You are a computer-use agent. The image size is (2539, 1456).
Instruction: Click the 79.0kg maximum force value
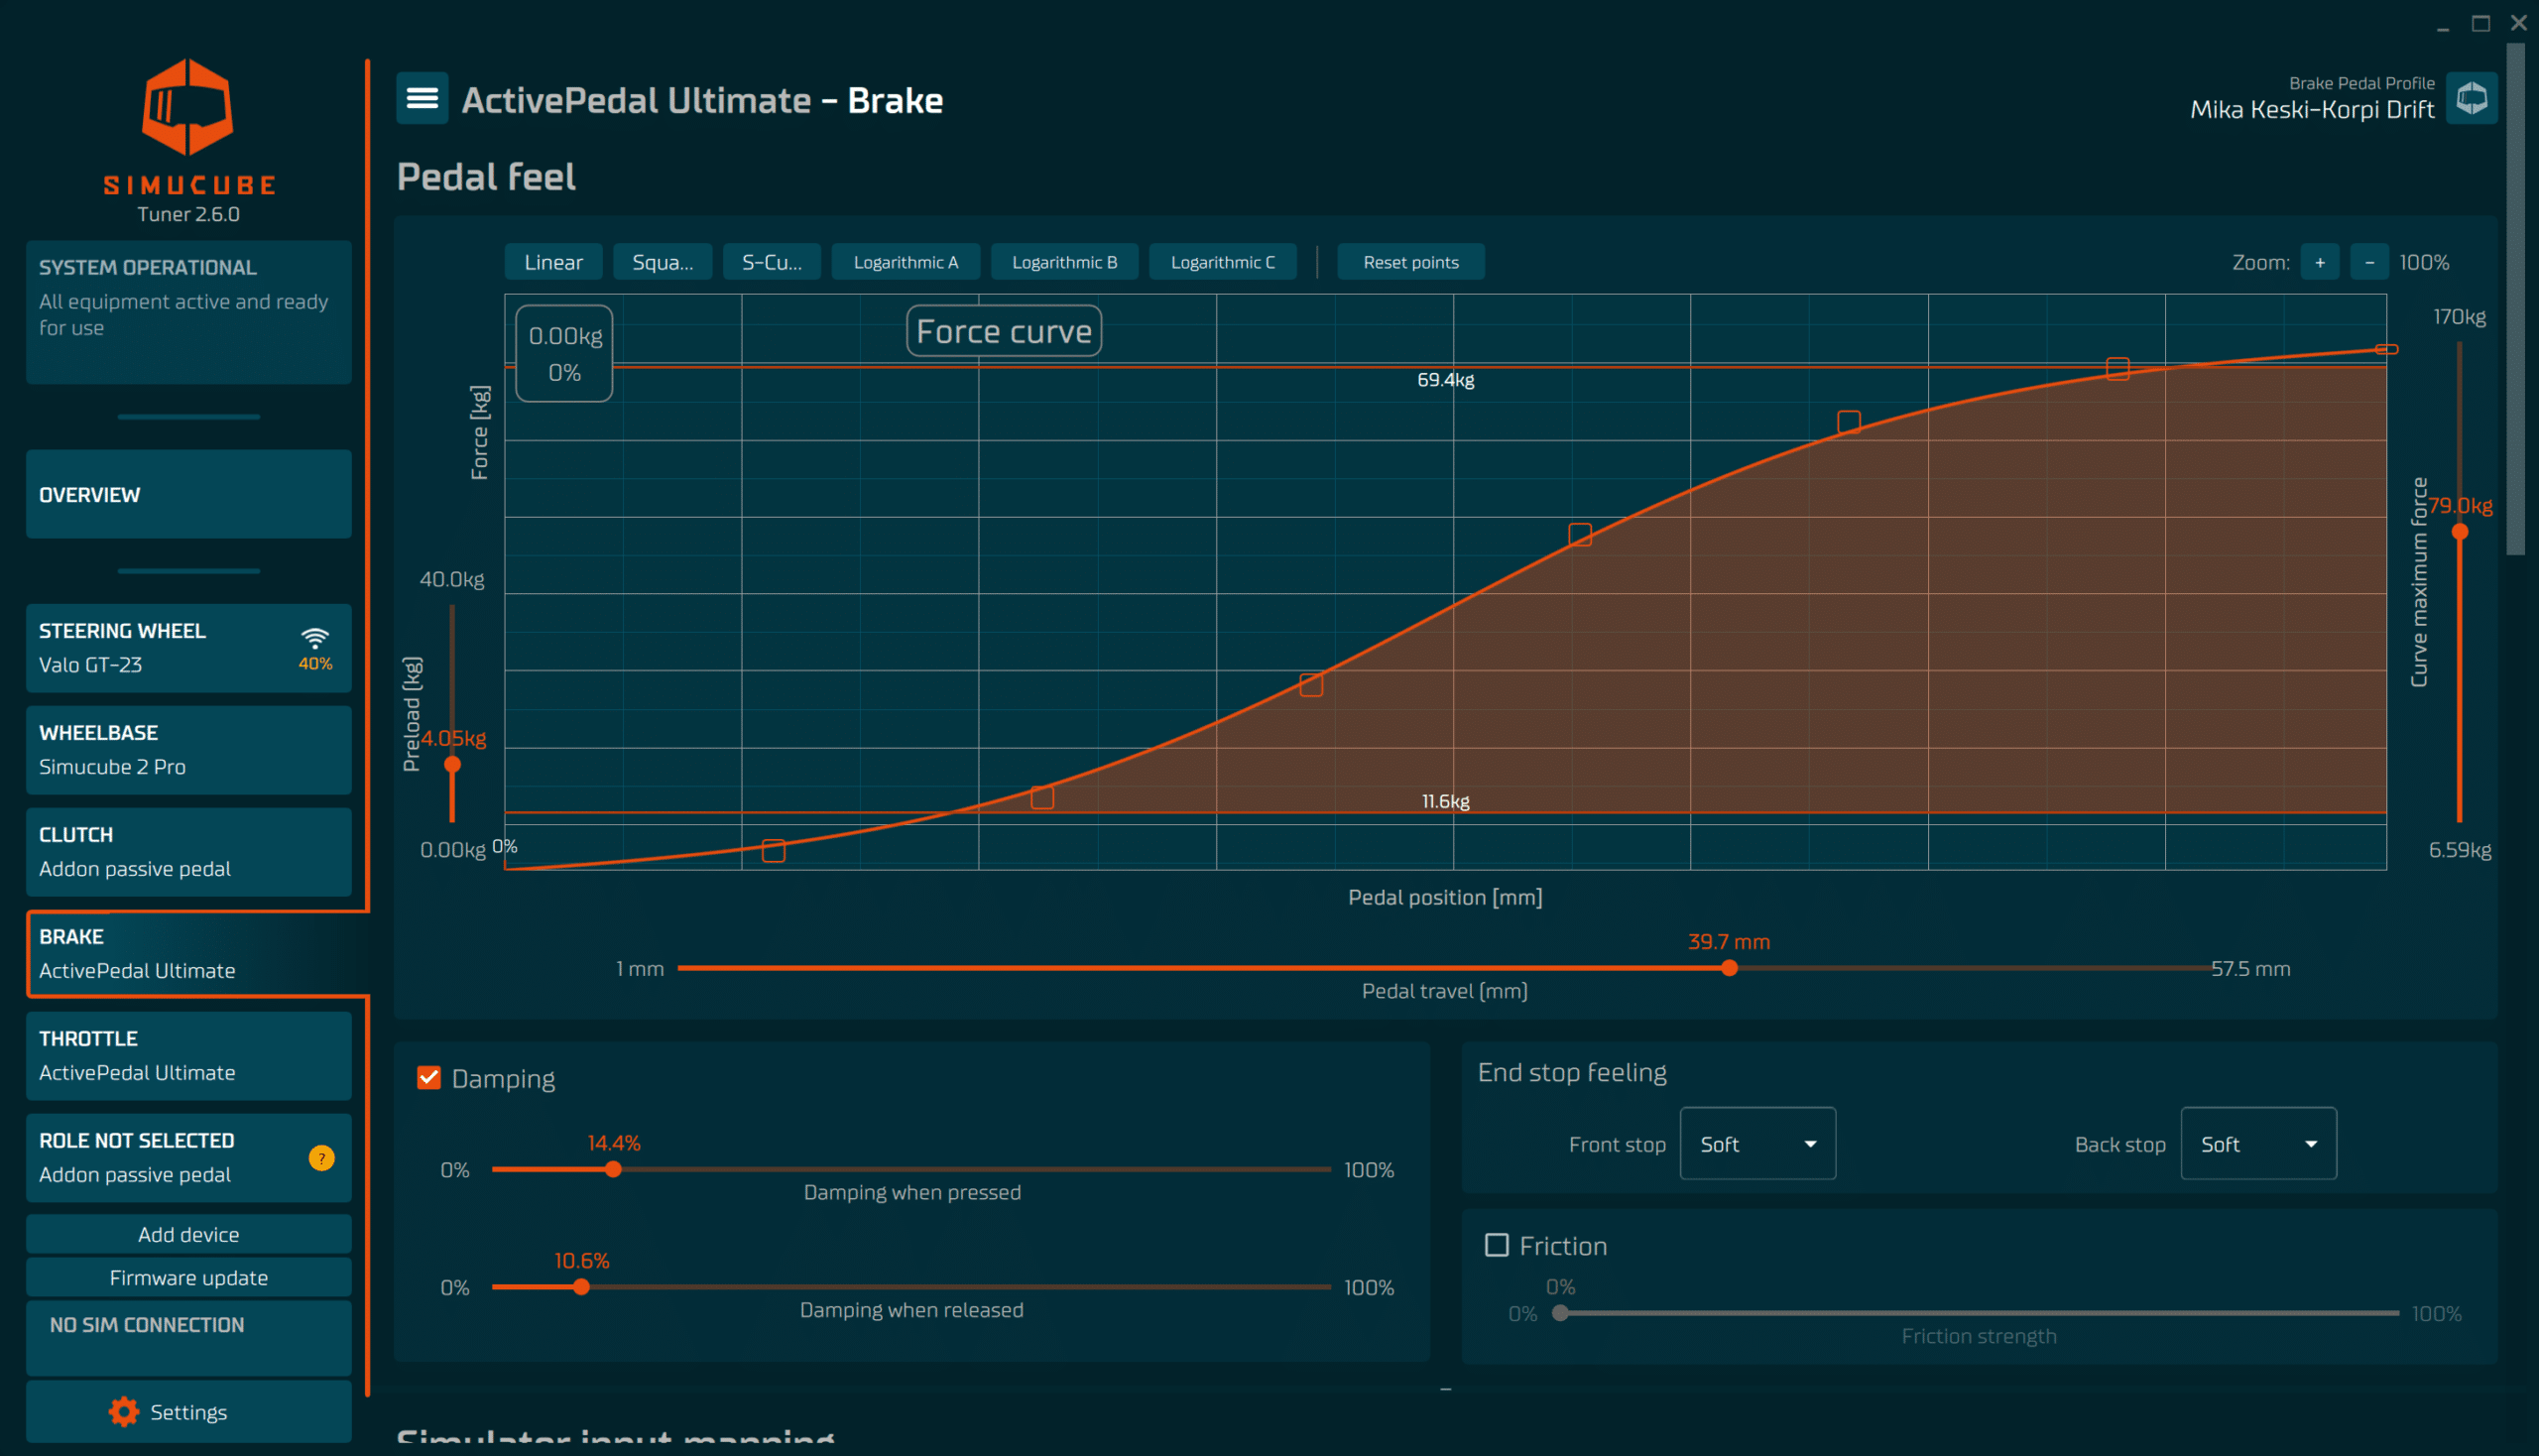click(x=2460, y=505)
